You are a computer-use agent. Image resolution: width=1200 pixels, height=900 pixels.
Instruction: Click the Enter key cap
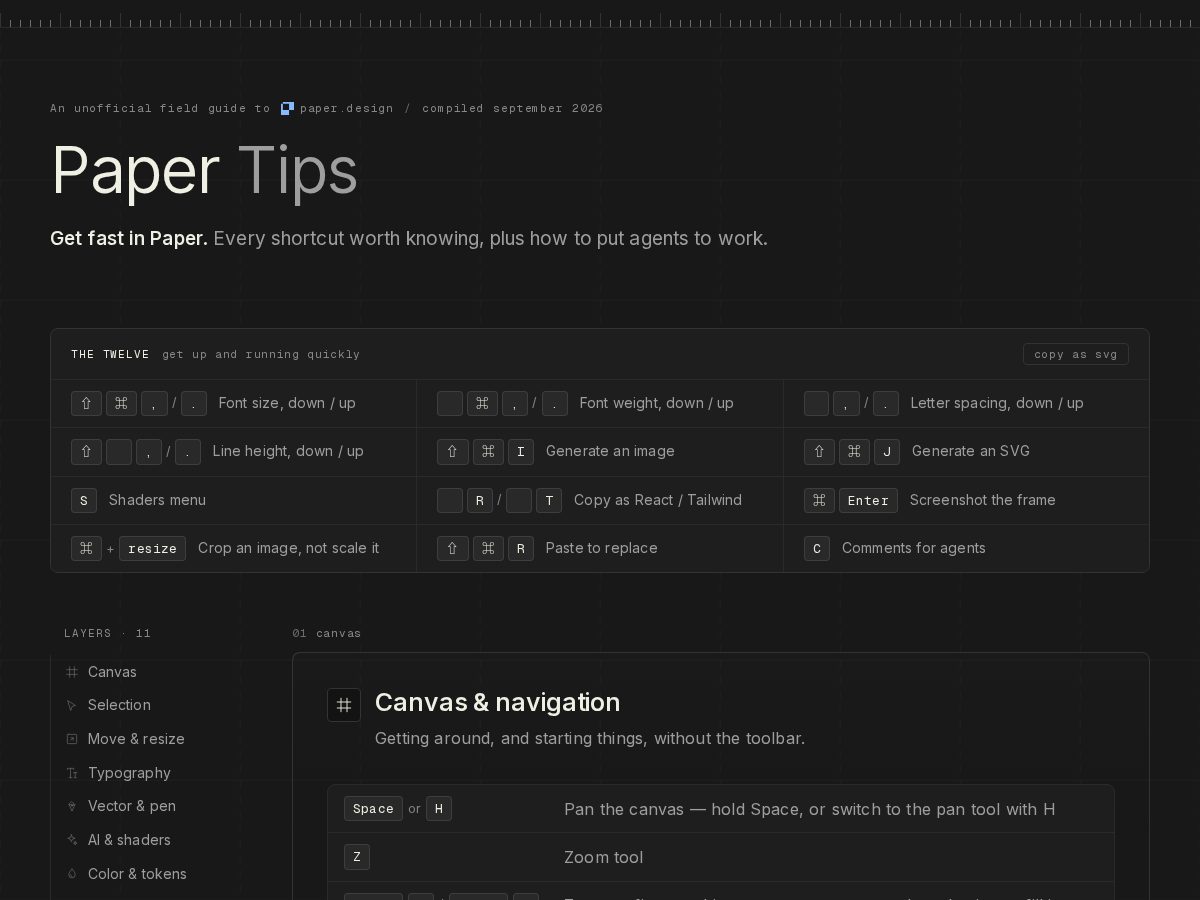click(x=868, y=500)
